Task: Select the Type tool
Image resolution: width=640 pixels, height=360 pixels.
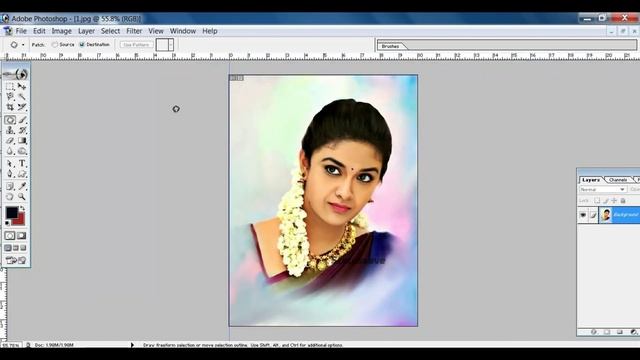Action: click(x=22, y=164)
